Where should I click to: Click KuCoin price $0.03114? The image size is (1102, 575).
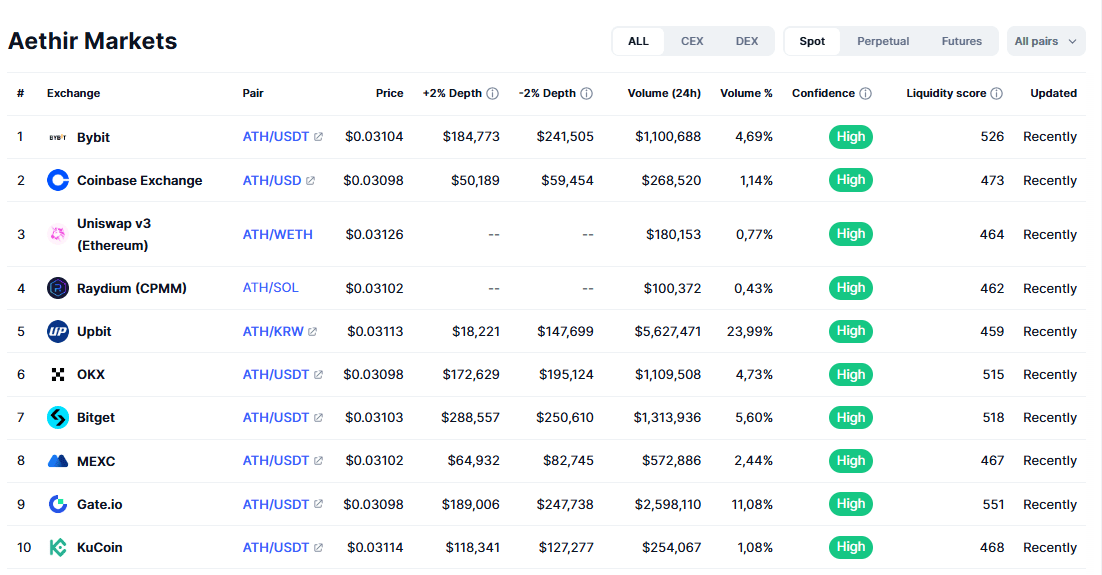coord(375,548)
